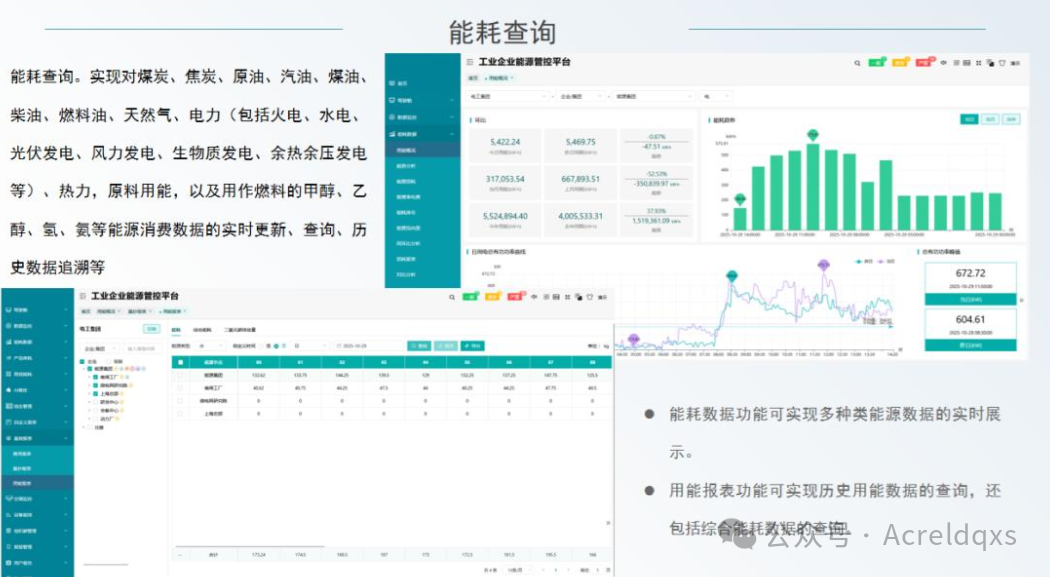Toggle teal series in line chart legend
The height and width of the screenshot is (577, 1050).
click(865, 261)
